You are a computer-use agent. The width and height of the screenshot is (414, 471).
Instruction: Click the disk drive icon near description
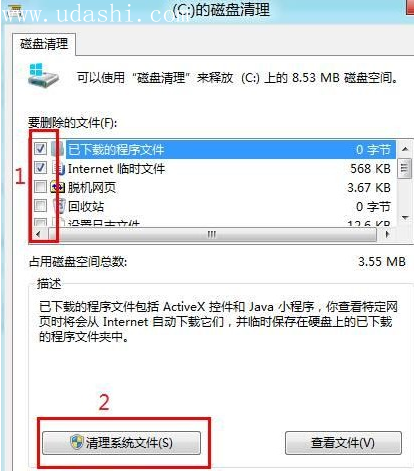43,75
